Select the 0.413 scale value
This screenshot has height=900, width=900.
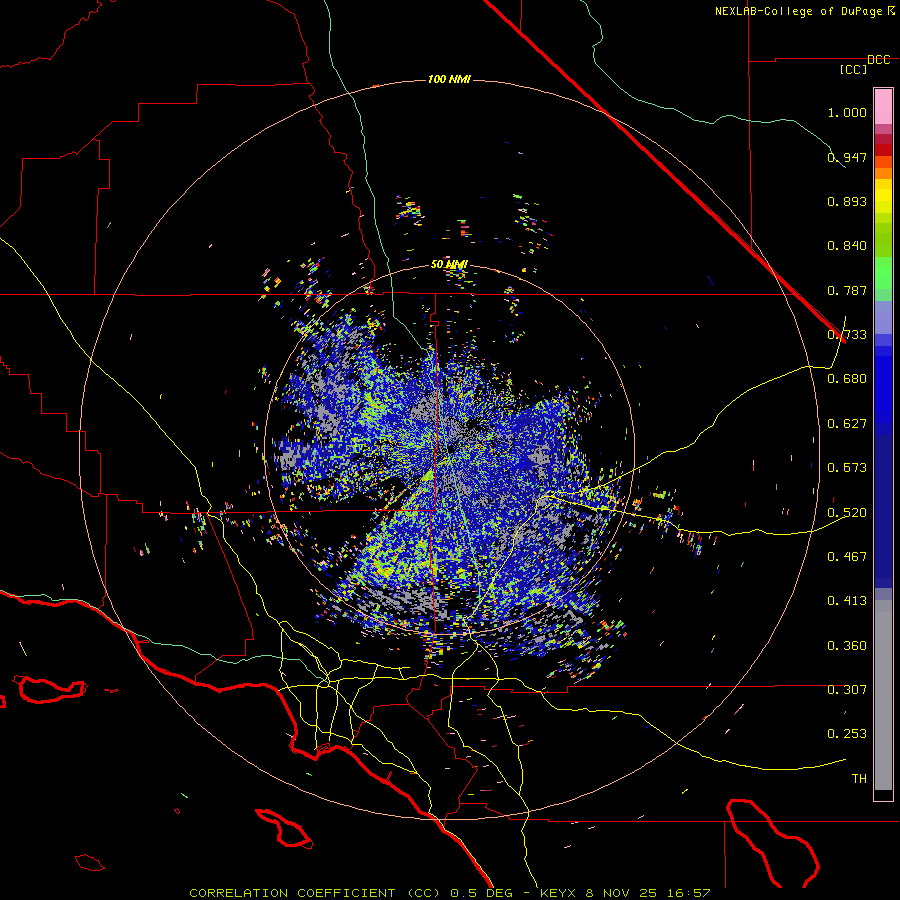click(847, 601)
